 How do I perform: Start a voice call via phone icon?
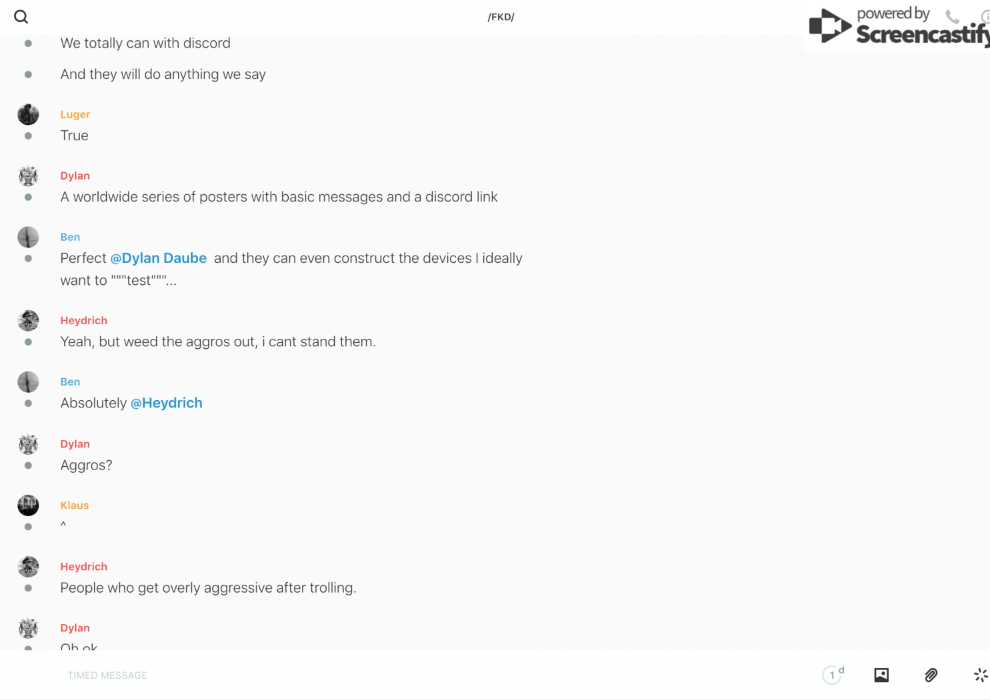point(952,17)
